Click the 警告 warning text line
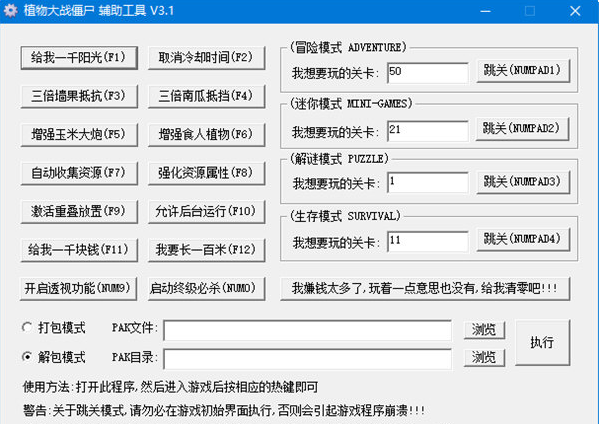The height and width of the screenshot is (424, 601). click(223, 411)
